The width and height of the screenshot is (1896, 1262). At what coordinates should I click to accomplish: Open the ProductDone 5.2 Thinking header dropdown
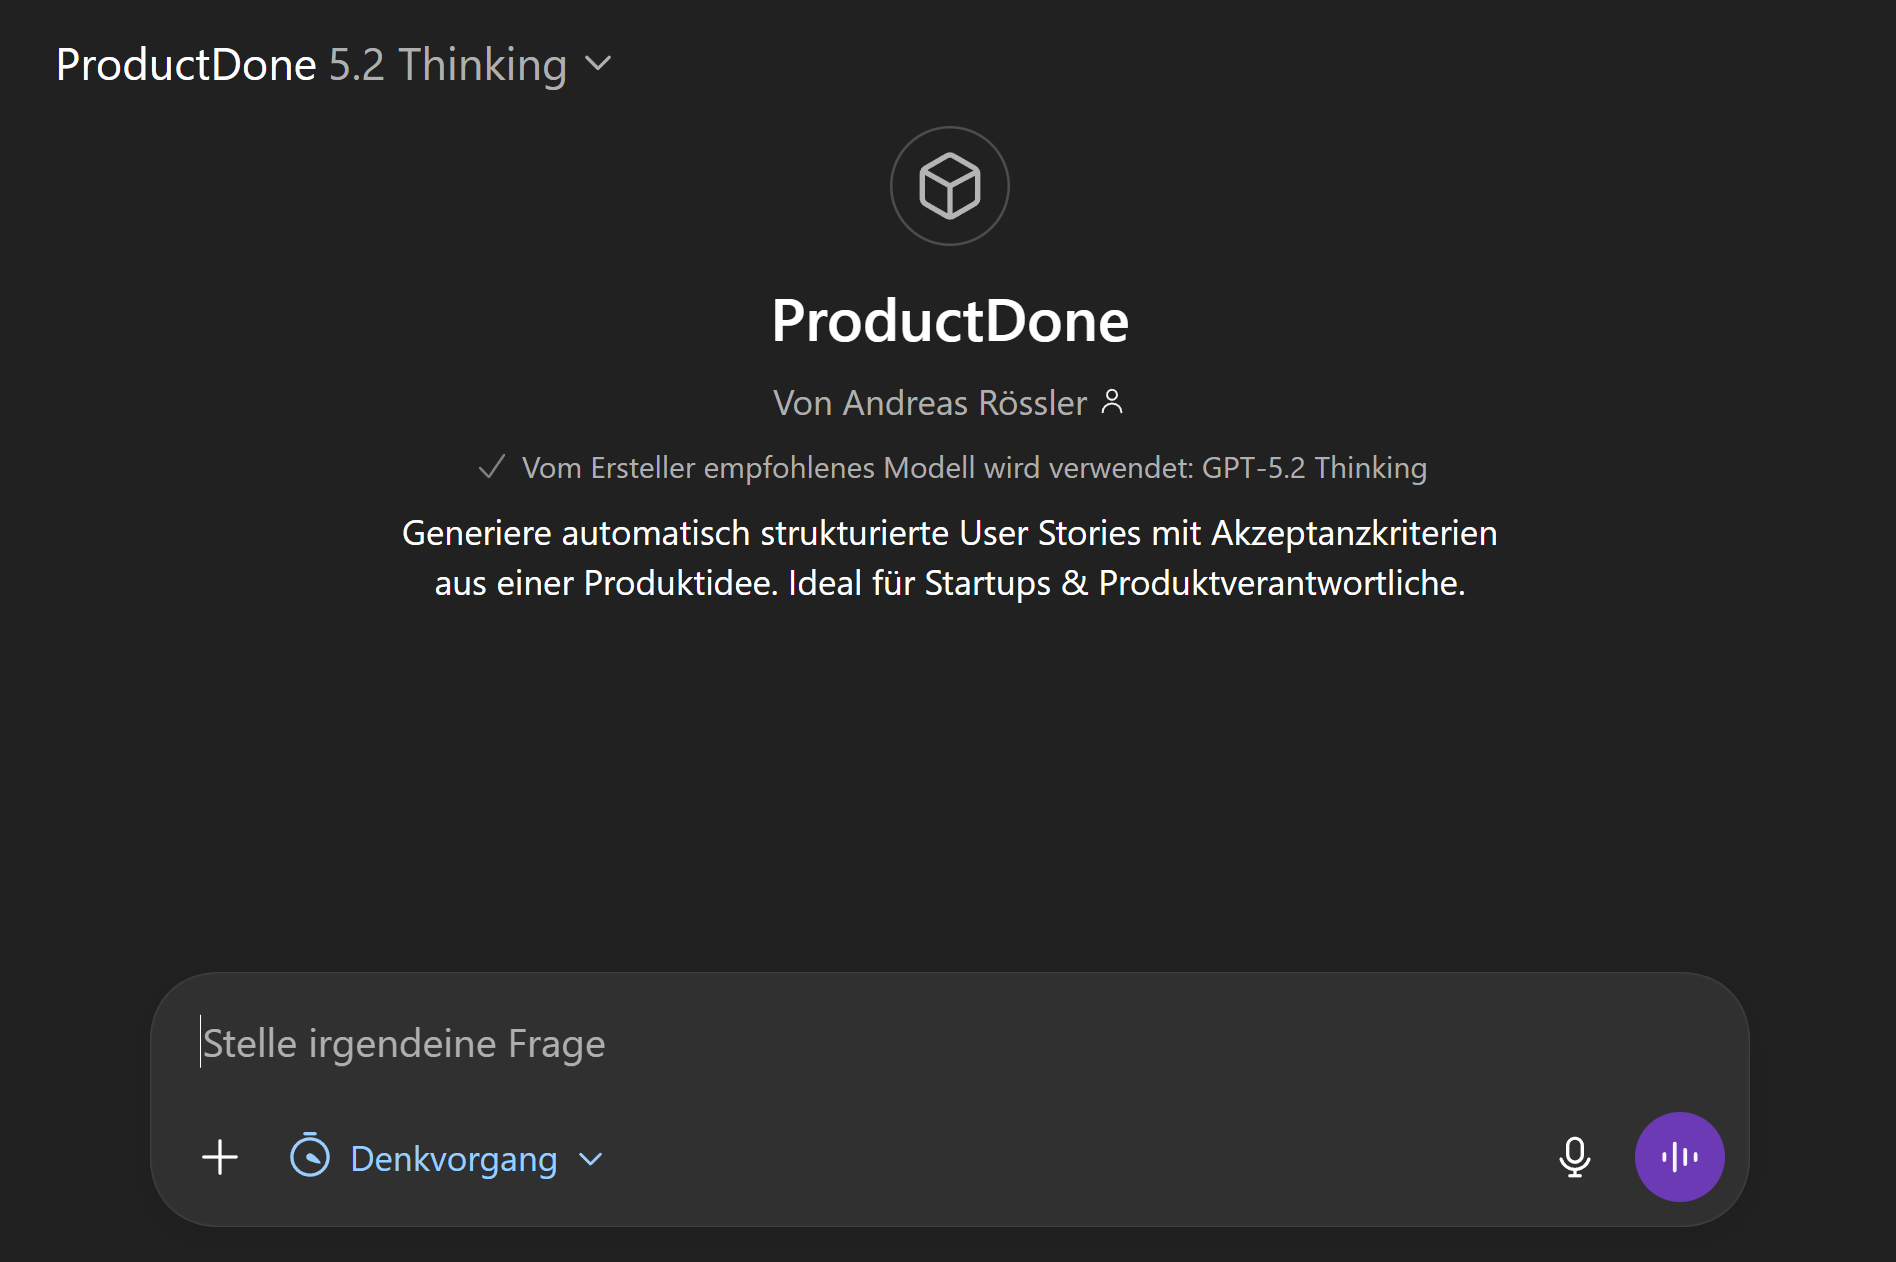pos(598,65)
